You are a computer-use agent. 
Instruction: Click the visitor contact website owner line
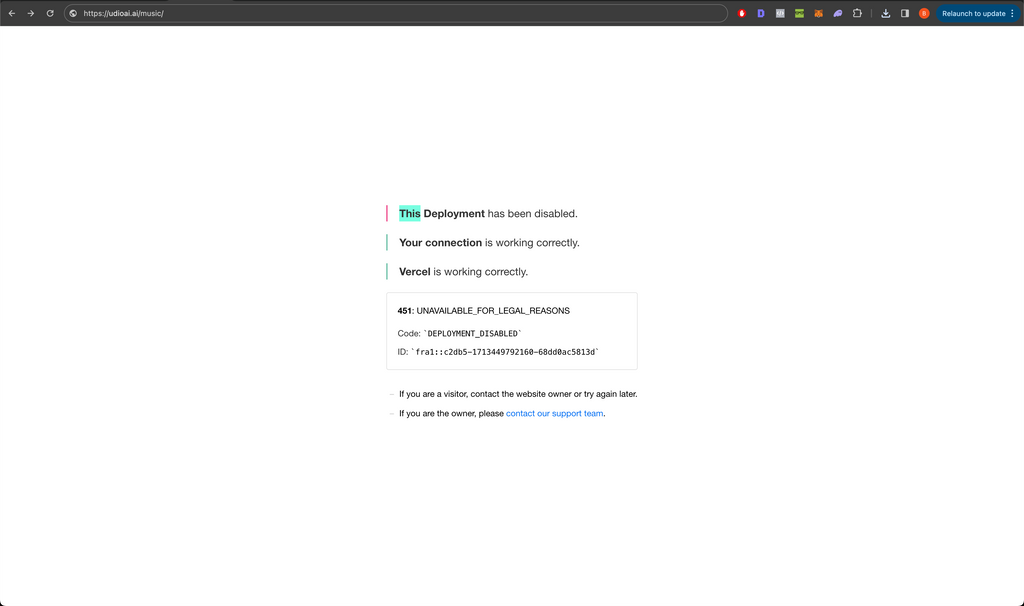[x=518, y=394]
